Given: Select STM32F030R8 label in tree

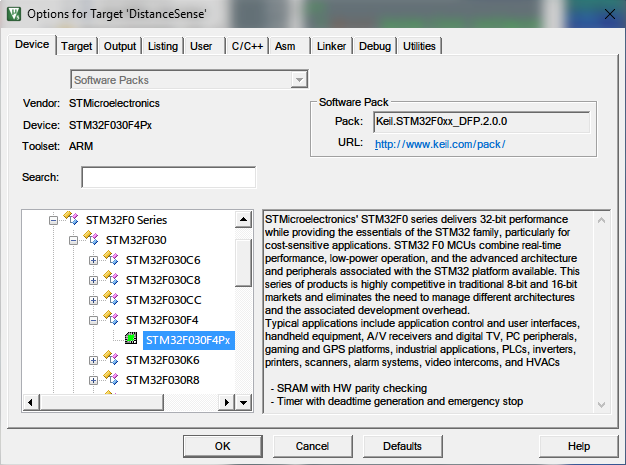Looking at the screenshot, I should coord(162,380).
